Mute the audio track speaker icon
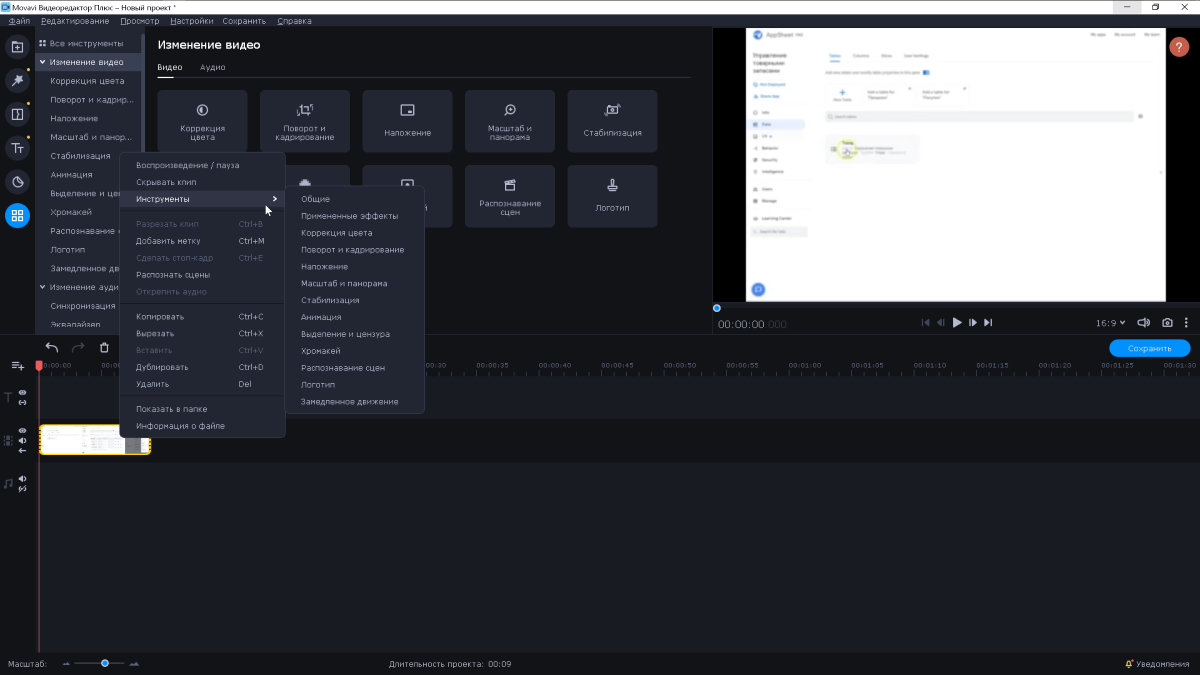The width and height of the screenshot is (1200, 675). tap(22, 479)
